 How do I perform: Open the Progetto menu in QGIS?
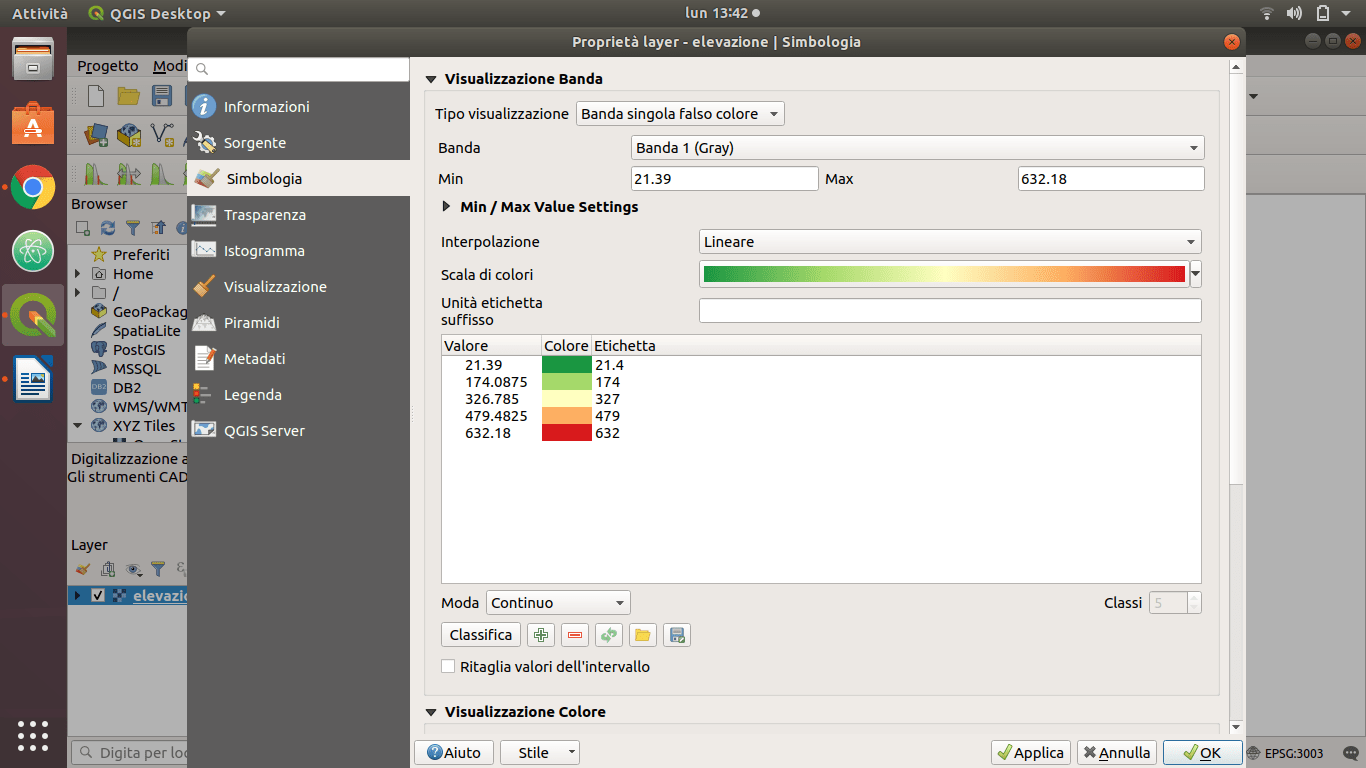(x=108, y=66)
